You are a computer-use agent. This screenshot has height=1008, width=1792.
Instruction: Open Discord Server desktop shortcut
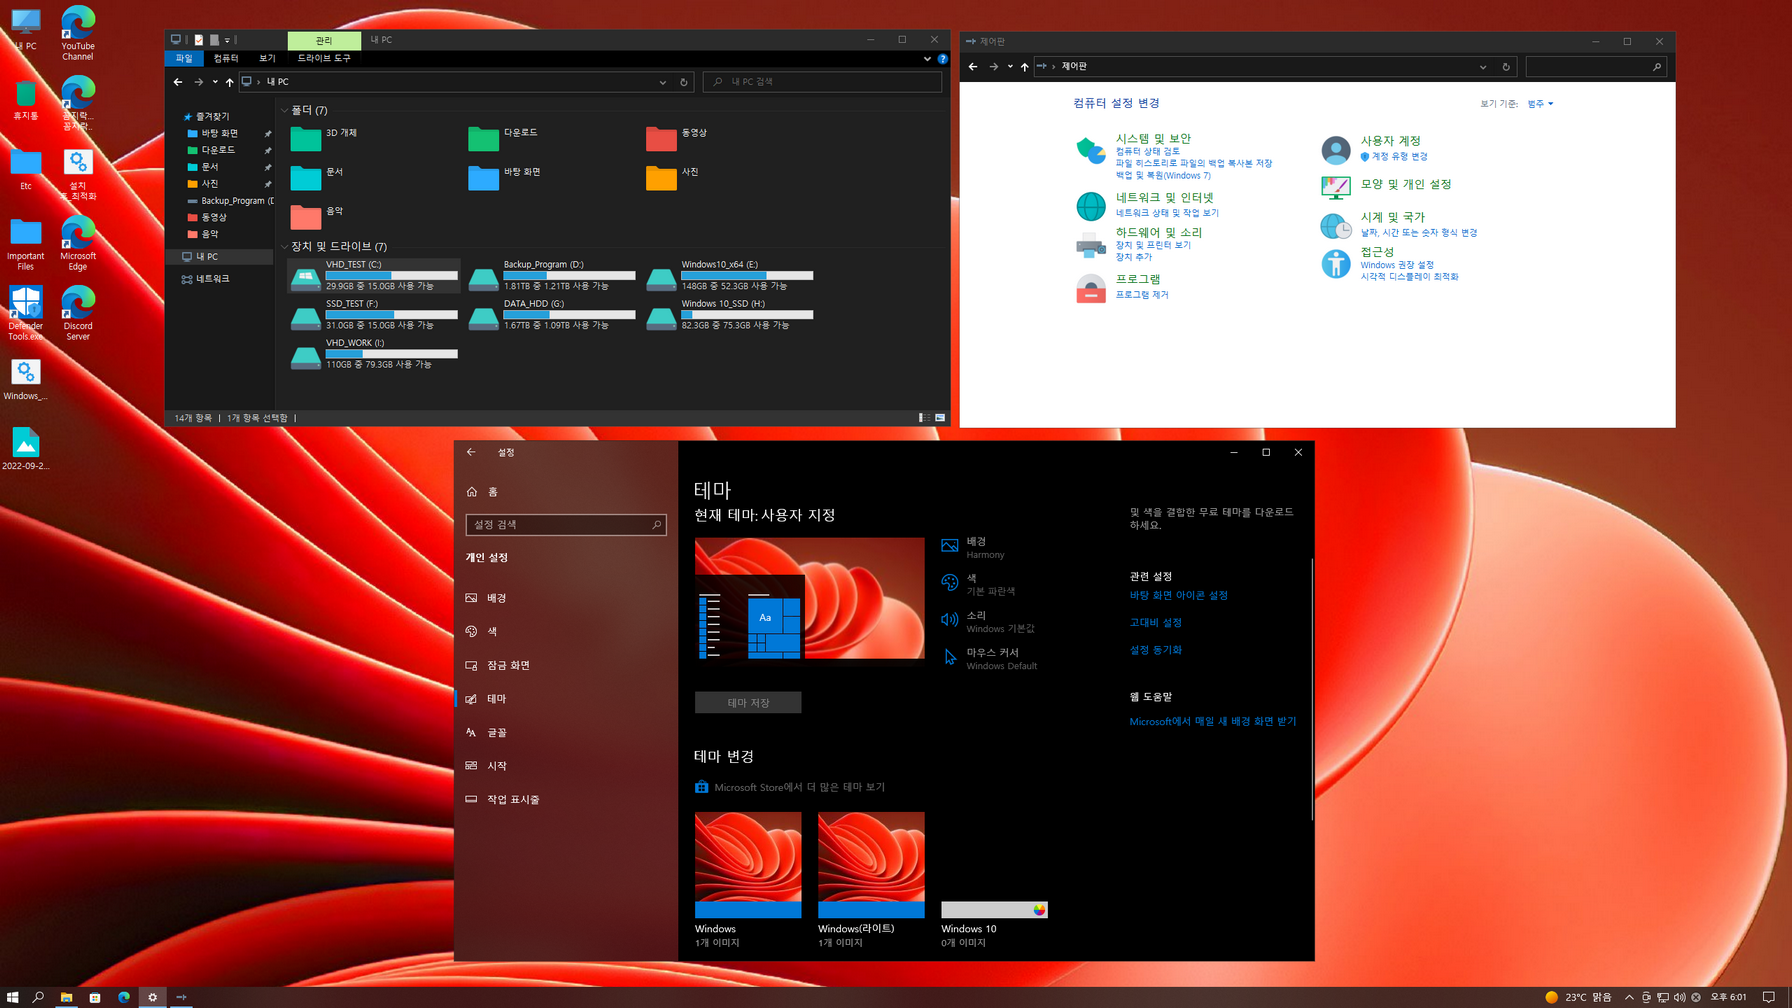click(78, 313)
